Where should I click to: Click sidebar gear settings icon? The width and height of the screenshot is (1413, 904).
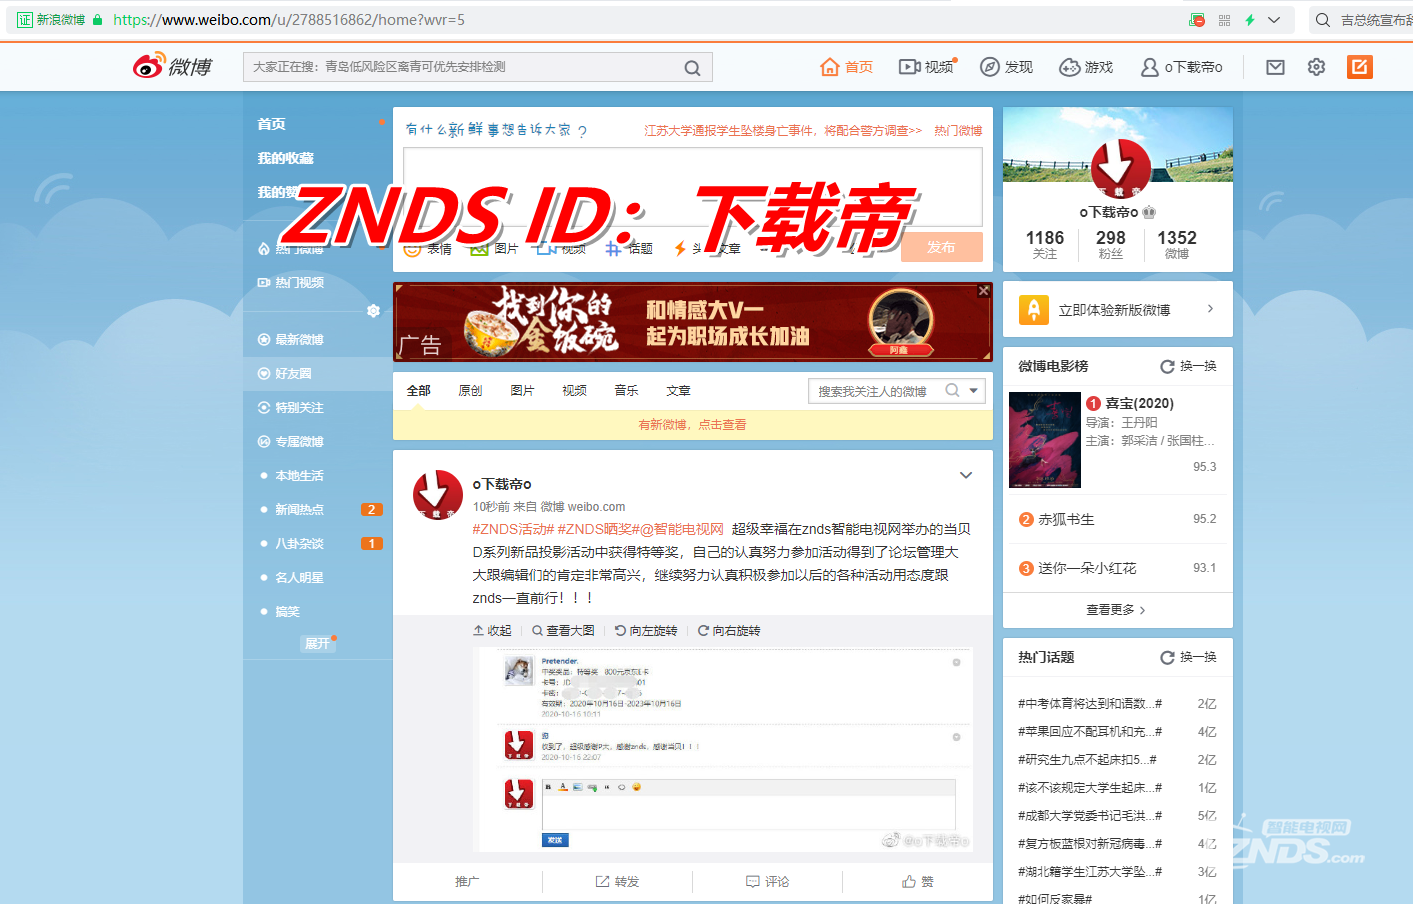[x=373, y=311]
